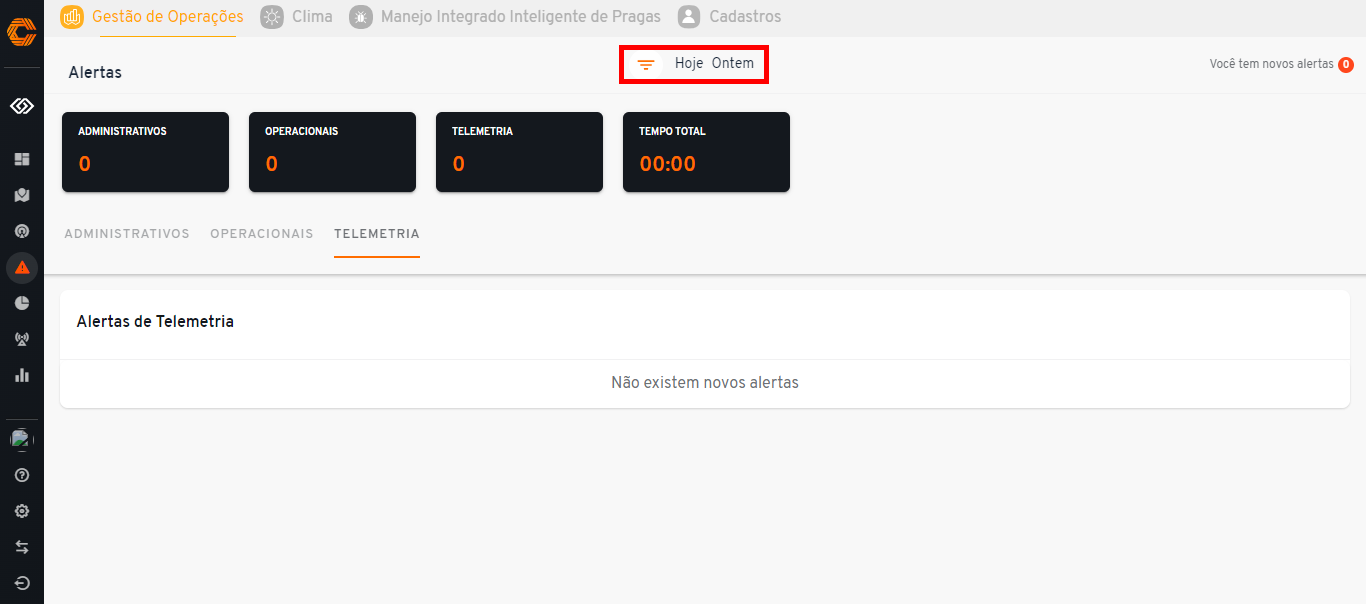
Task: Click the pest bug icon for Manejo Integrado
Action: pyautogui.click(x=361, y=16)
